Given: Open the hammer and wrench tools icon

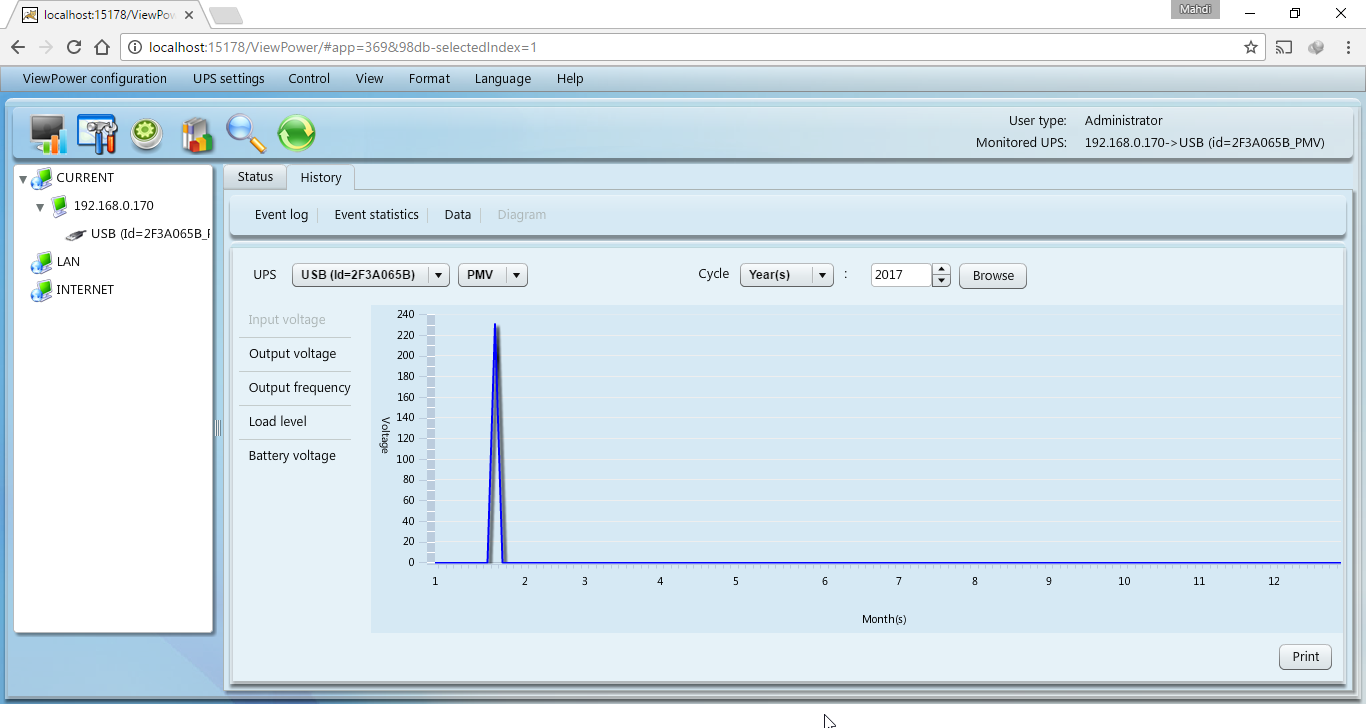Looking at the screenshot, I should click(97, 133).
